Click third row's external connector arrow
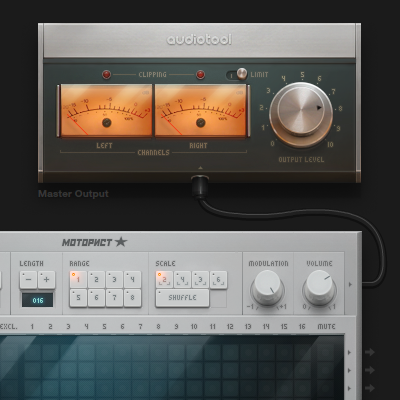The height and width of the screenshot is (400, 400). pos(370,388)
